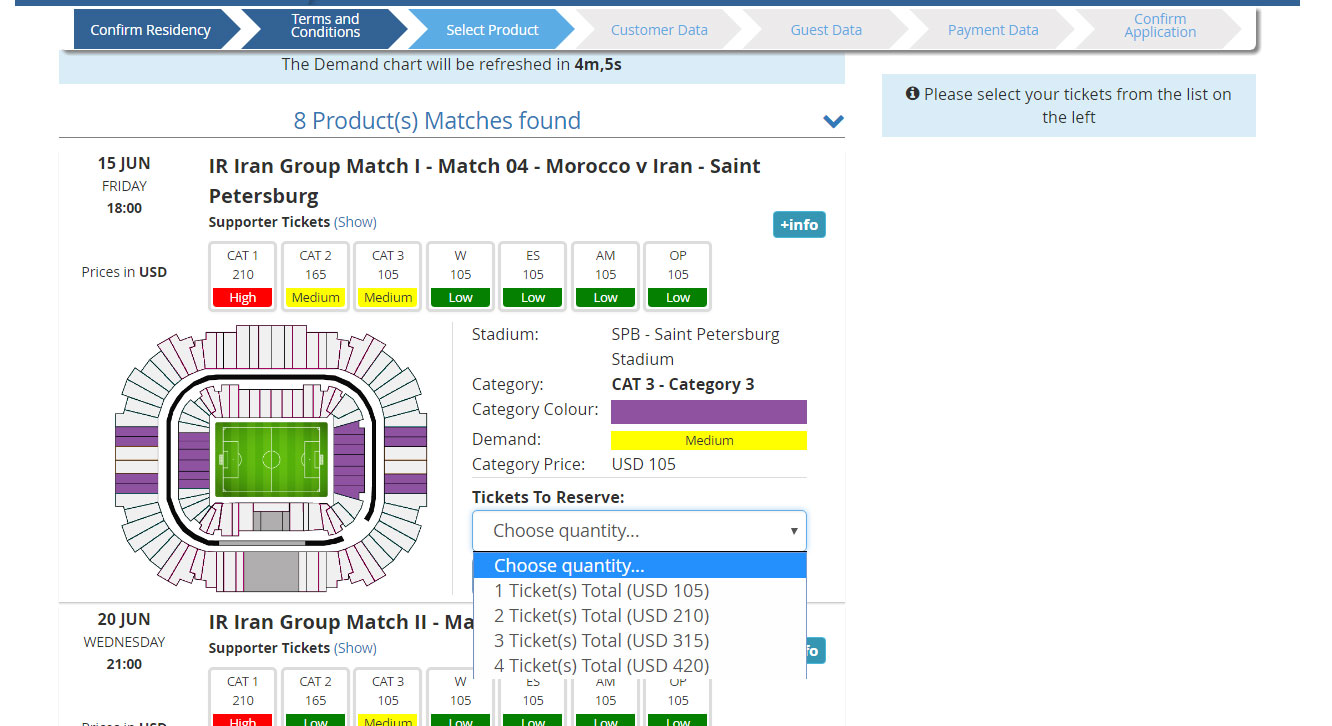Show Supporter Tickets details for first match
The width and height of the screenshot is (1332, 726).
click(x=355, y=222)
